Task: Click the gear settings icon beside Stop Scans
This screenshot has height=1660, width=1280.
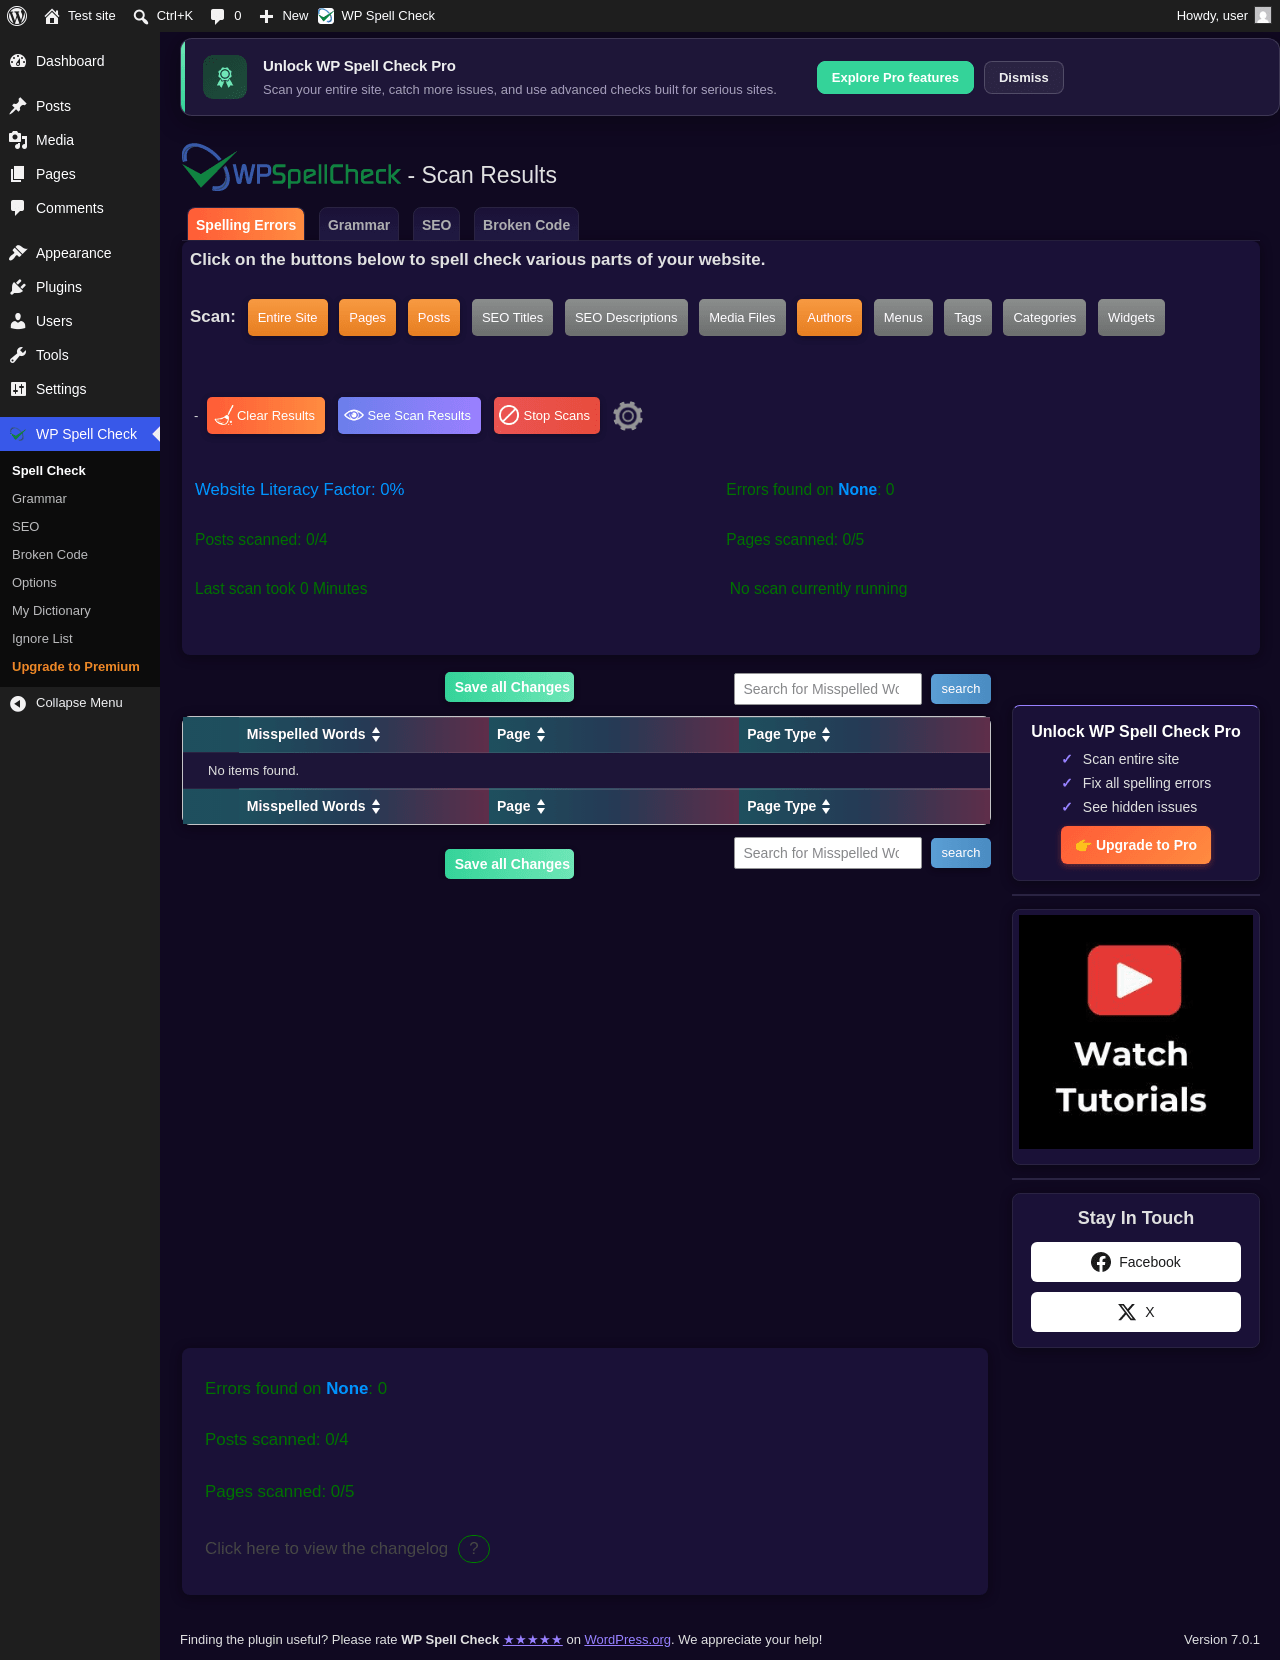Action: [x=628, y=416]
